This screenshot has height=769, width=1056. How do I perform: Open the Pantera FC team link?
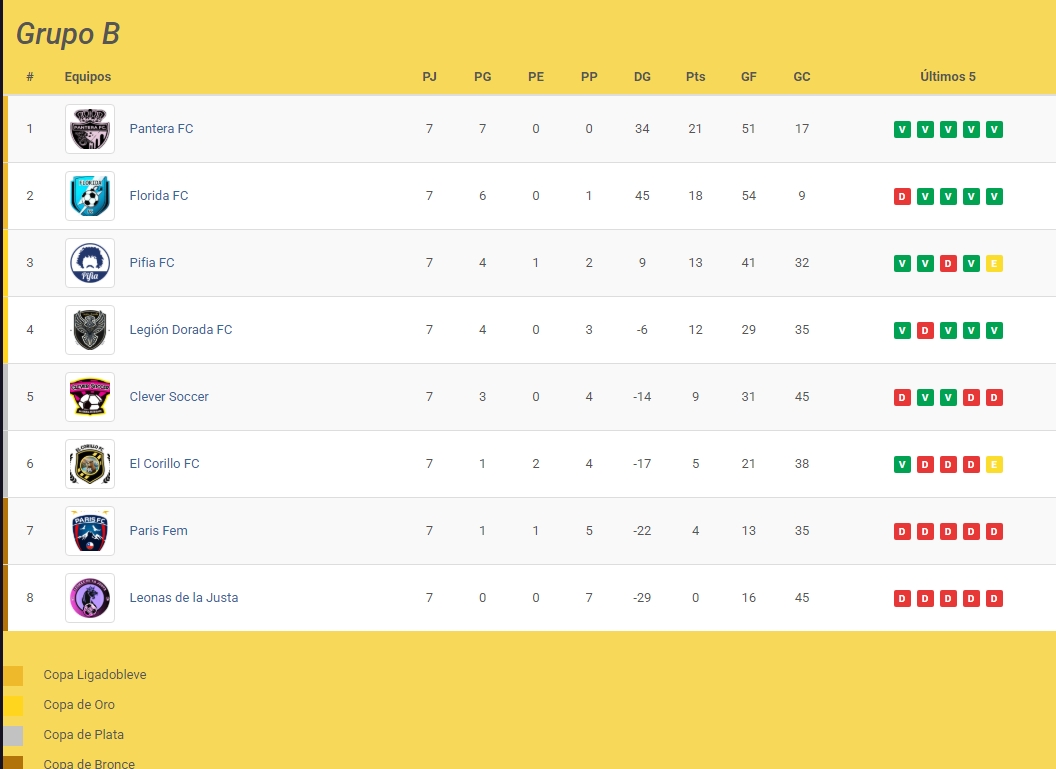161,129
